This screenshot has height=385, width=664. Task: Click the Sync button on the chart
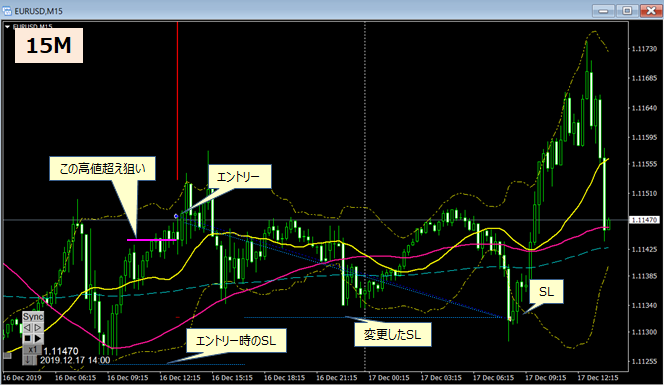click(33, 317)
